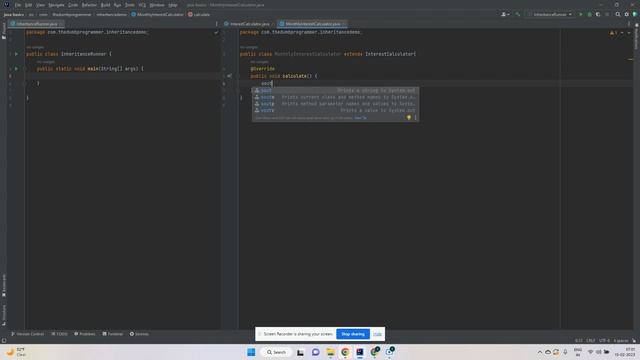Open IntelliJ IDEA taskbar icon

[360, 352]
